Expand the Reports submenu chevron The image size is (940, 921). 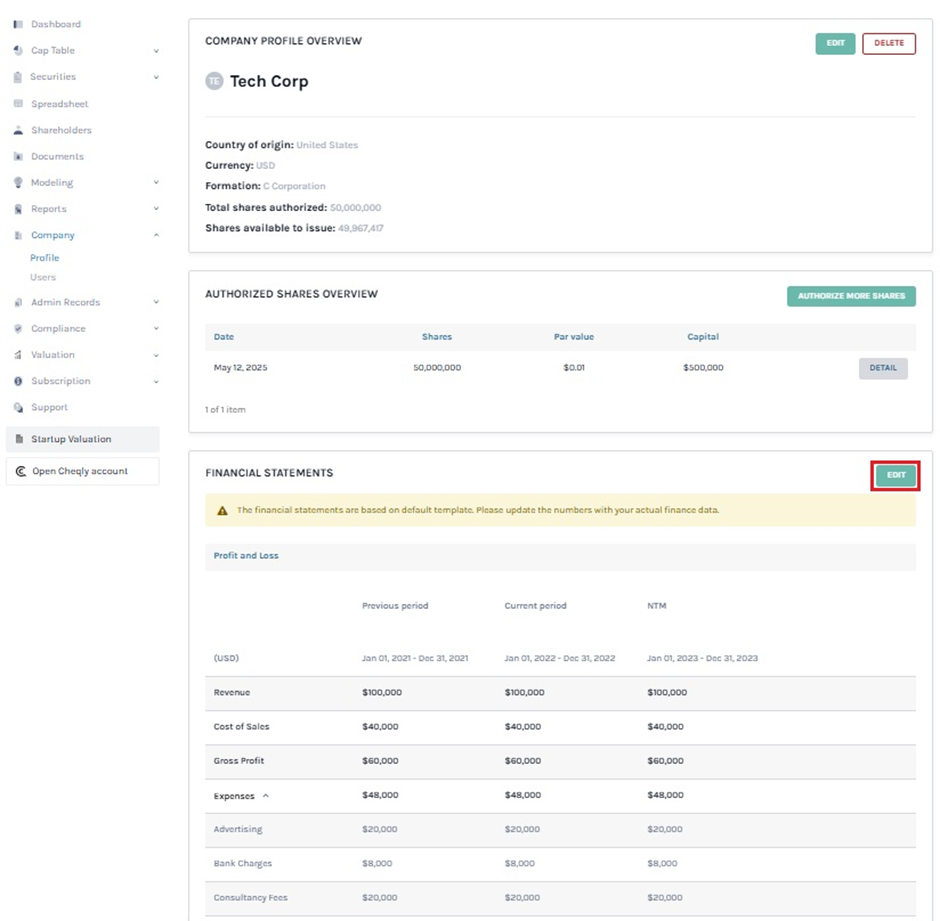tap(156, 209)
